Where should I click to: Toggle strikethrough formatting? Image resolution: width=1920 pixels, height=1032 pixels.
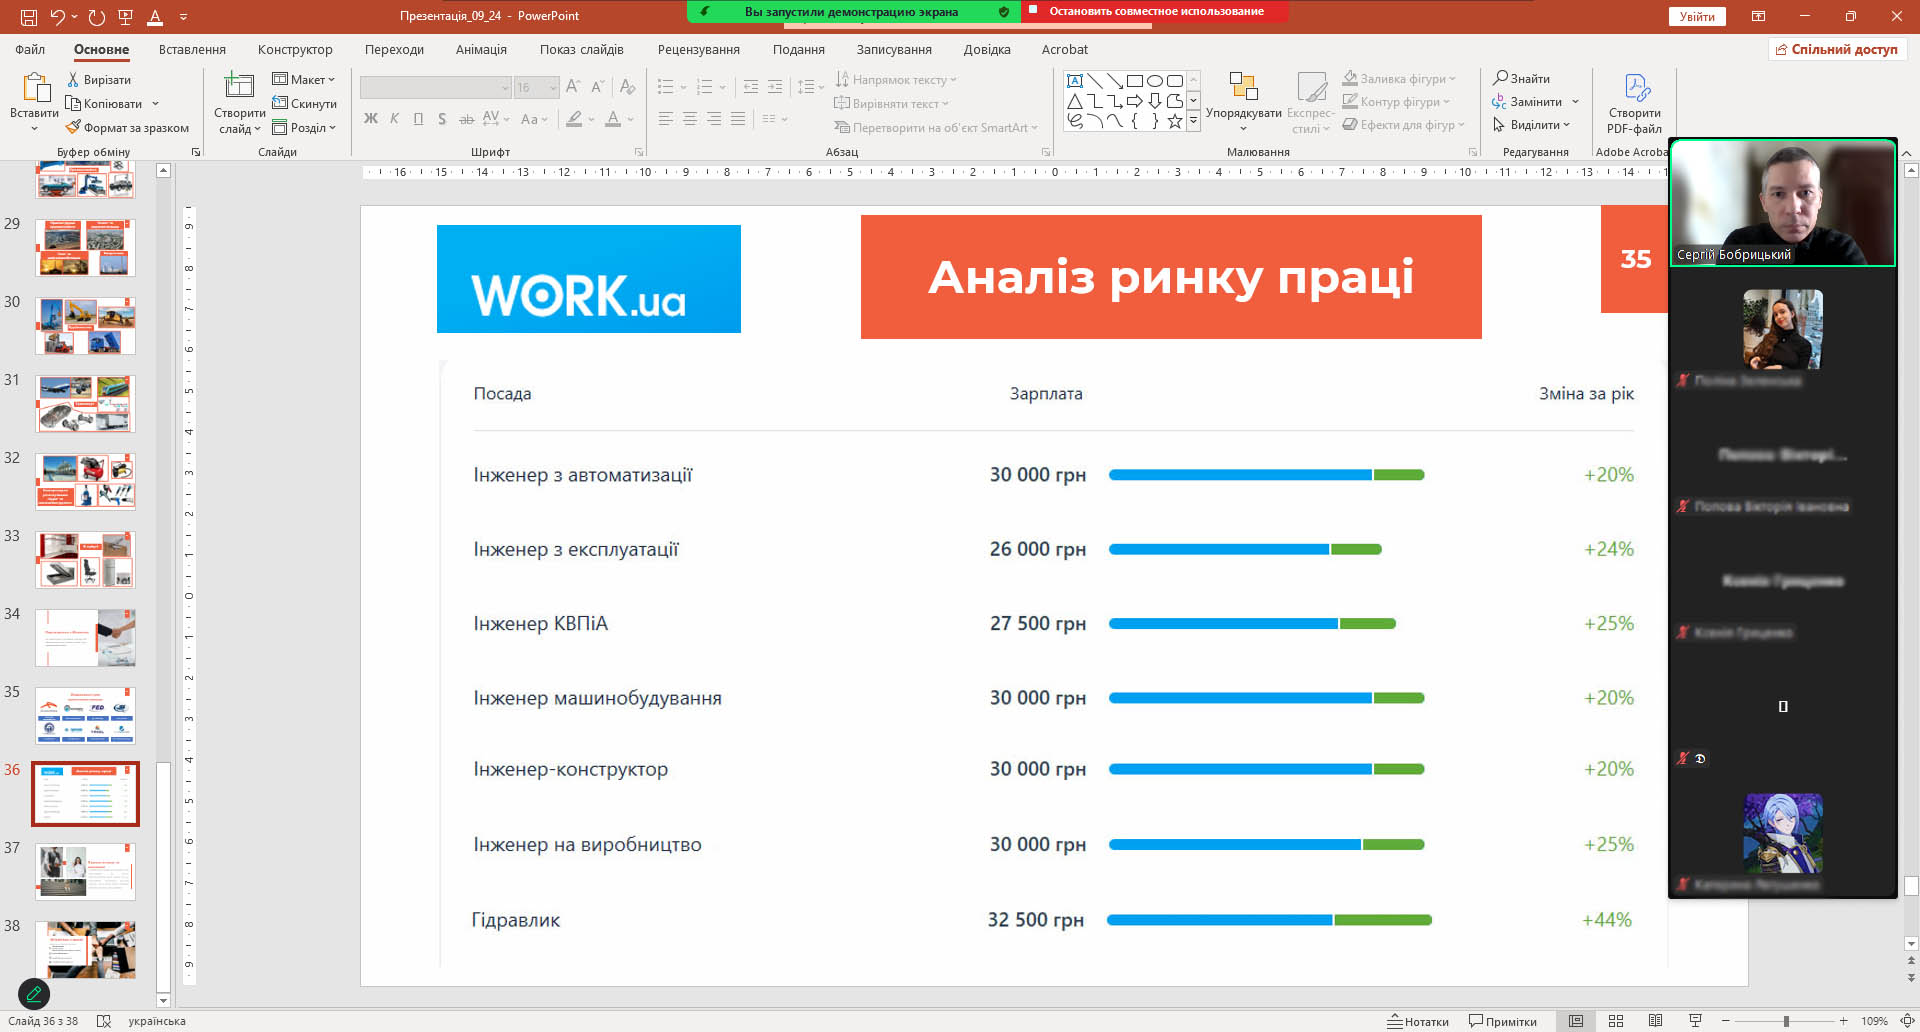click(466, 119)
